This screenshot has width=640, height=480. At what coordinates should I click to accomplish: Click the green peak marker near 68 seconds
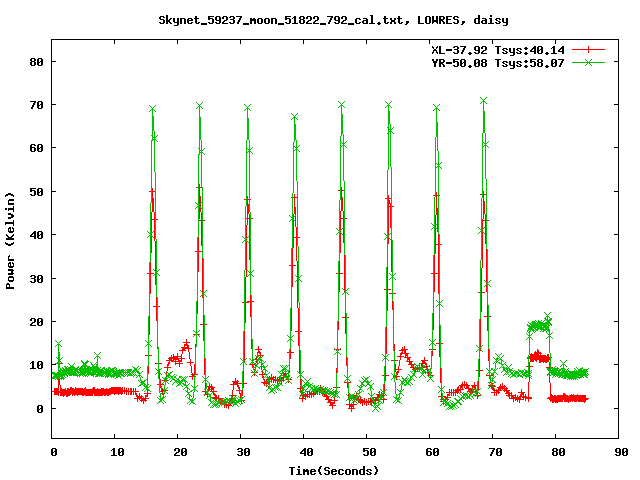(484, 101)
